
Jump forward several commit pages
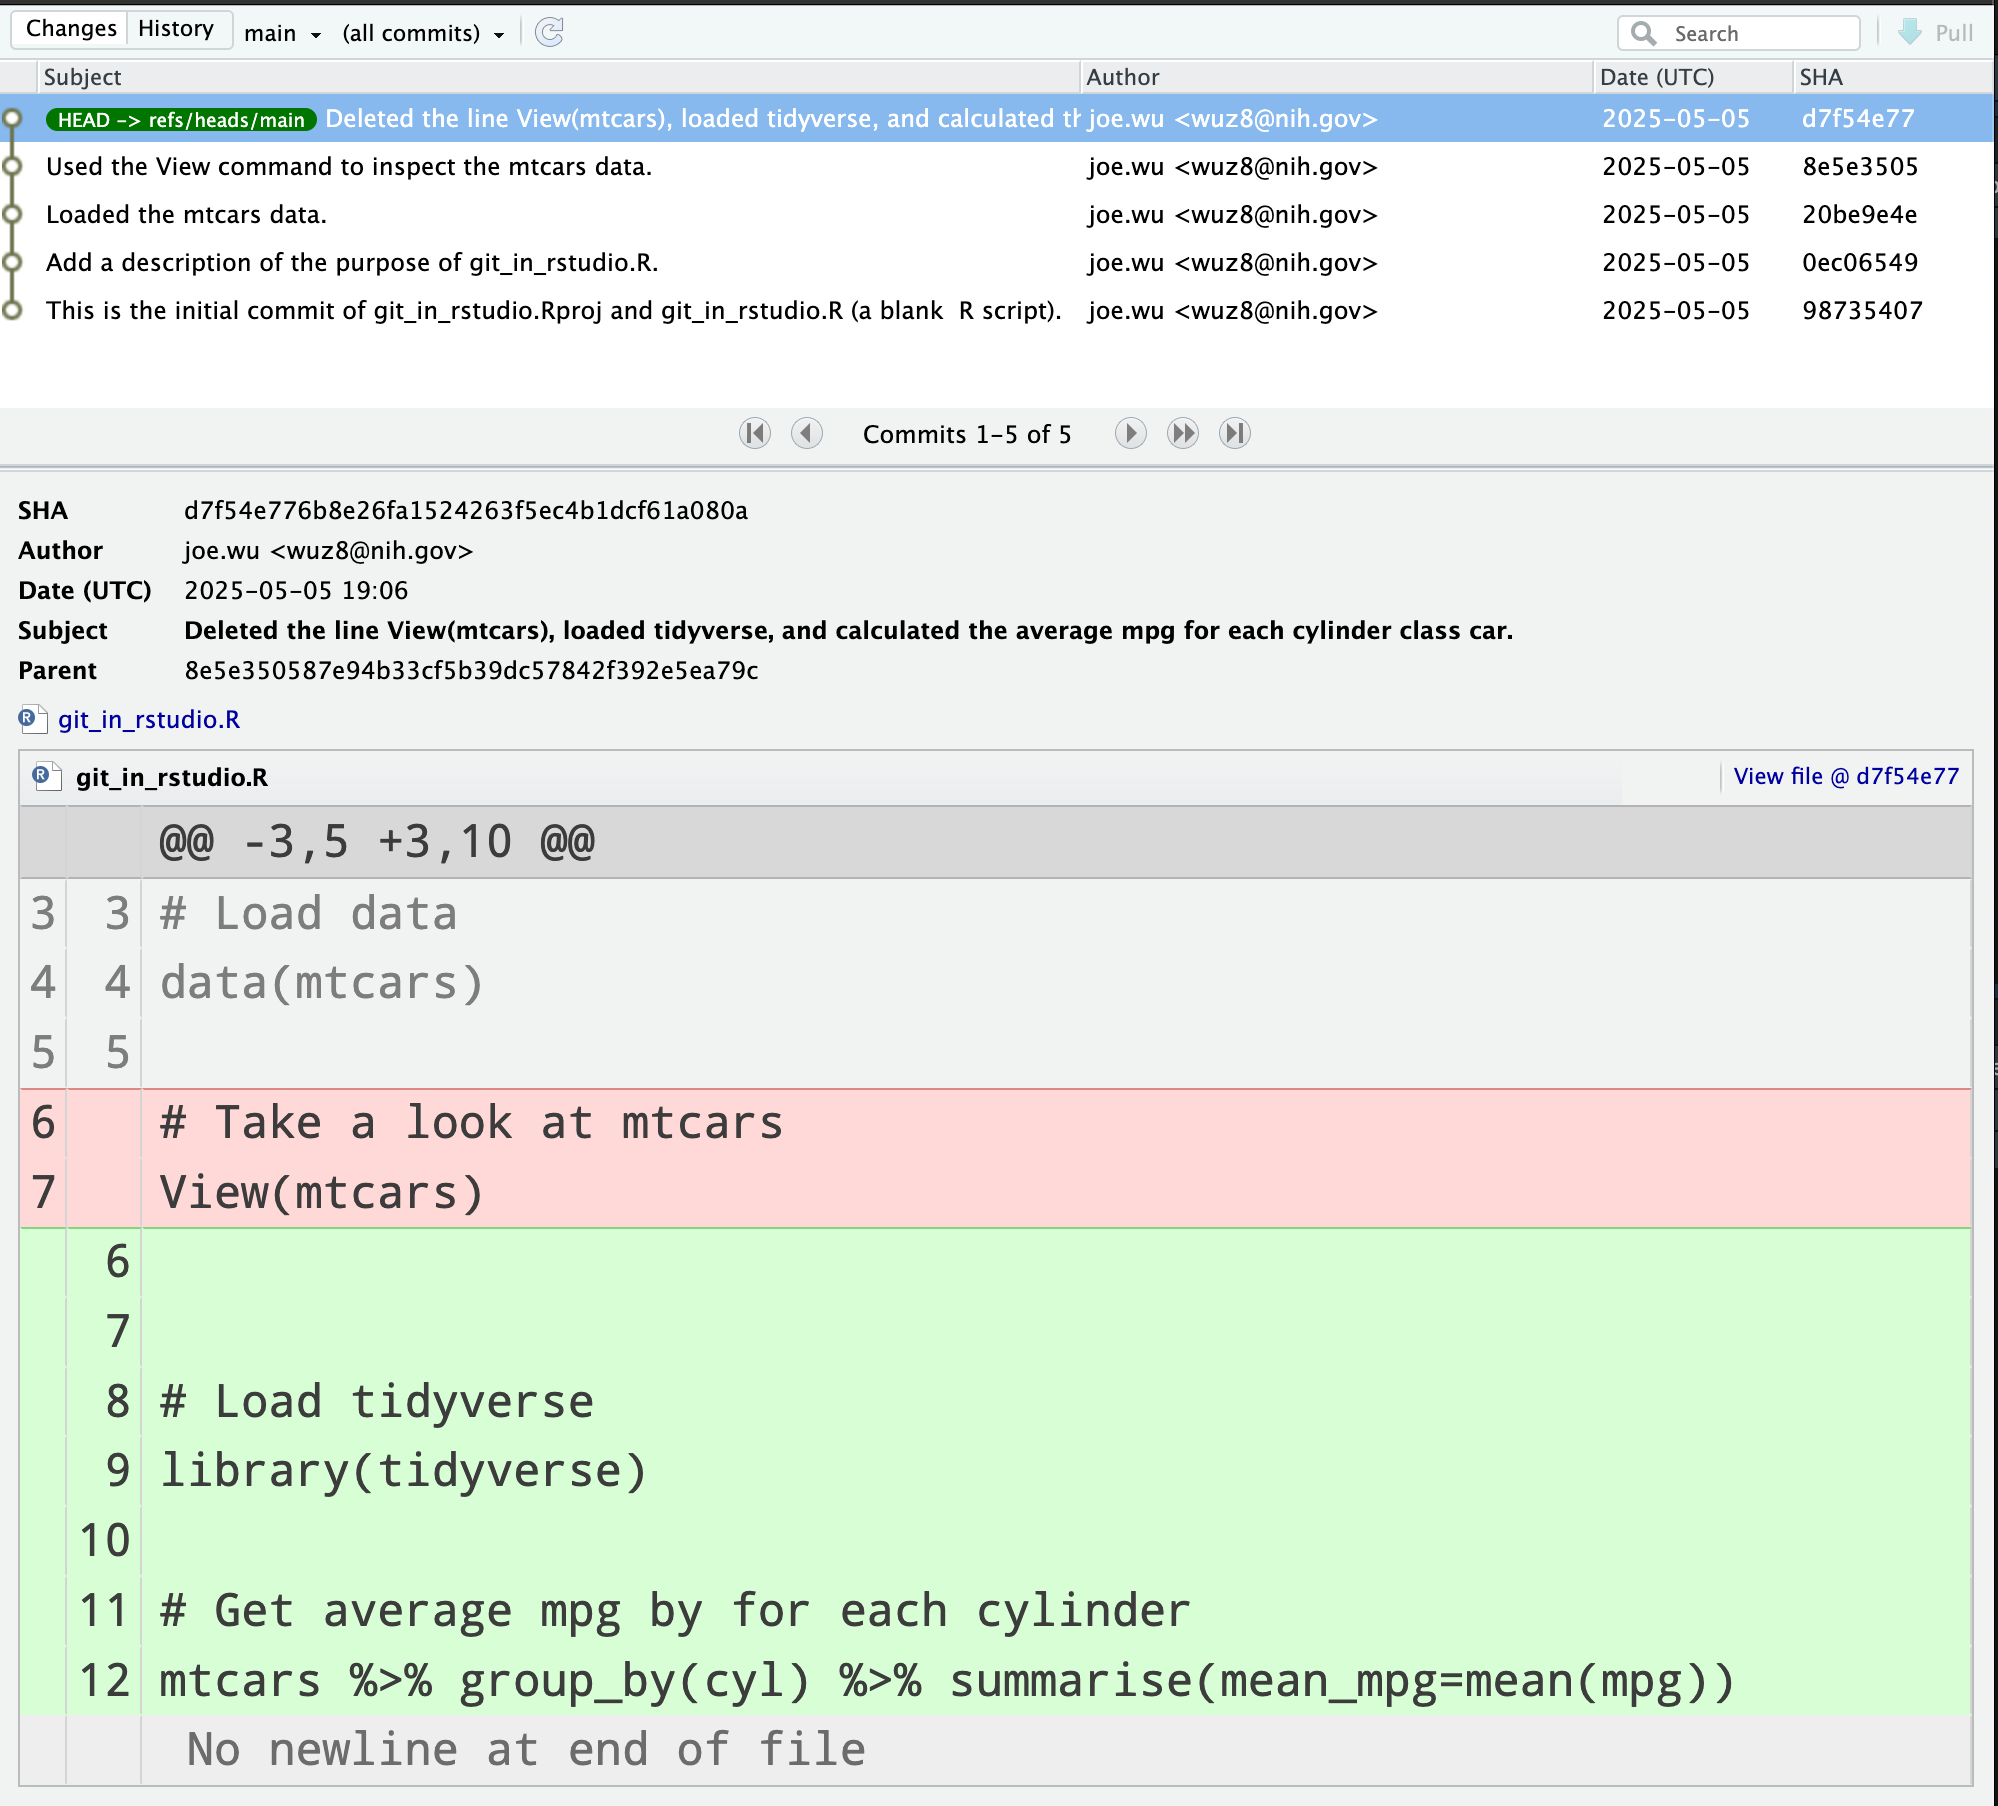click(1183, 433)
